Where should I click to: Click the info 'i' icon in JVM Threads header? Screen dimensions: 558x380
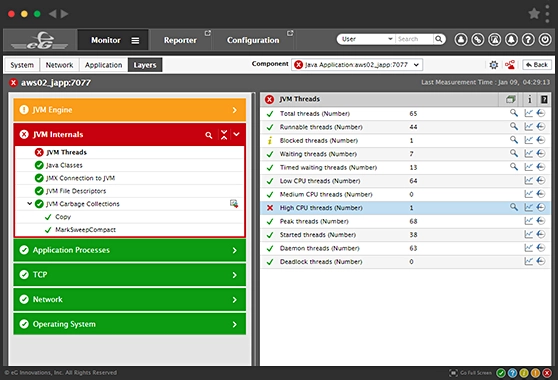click(530, 99)
